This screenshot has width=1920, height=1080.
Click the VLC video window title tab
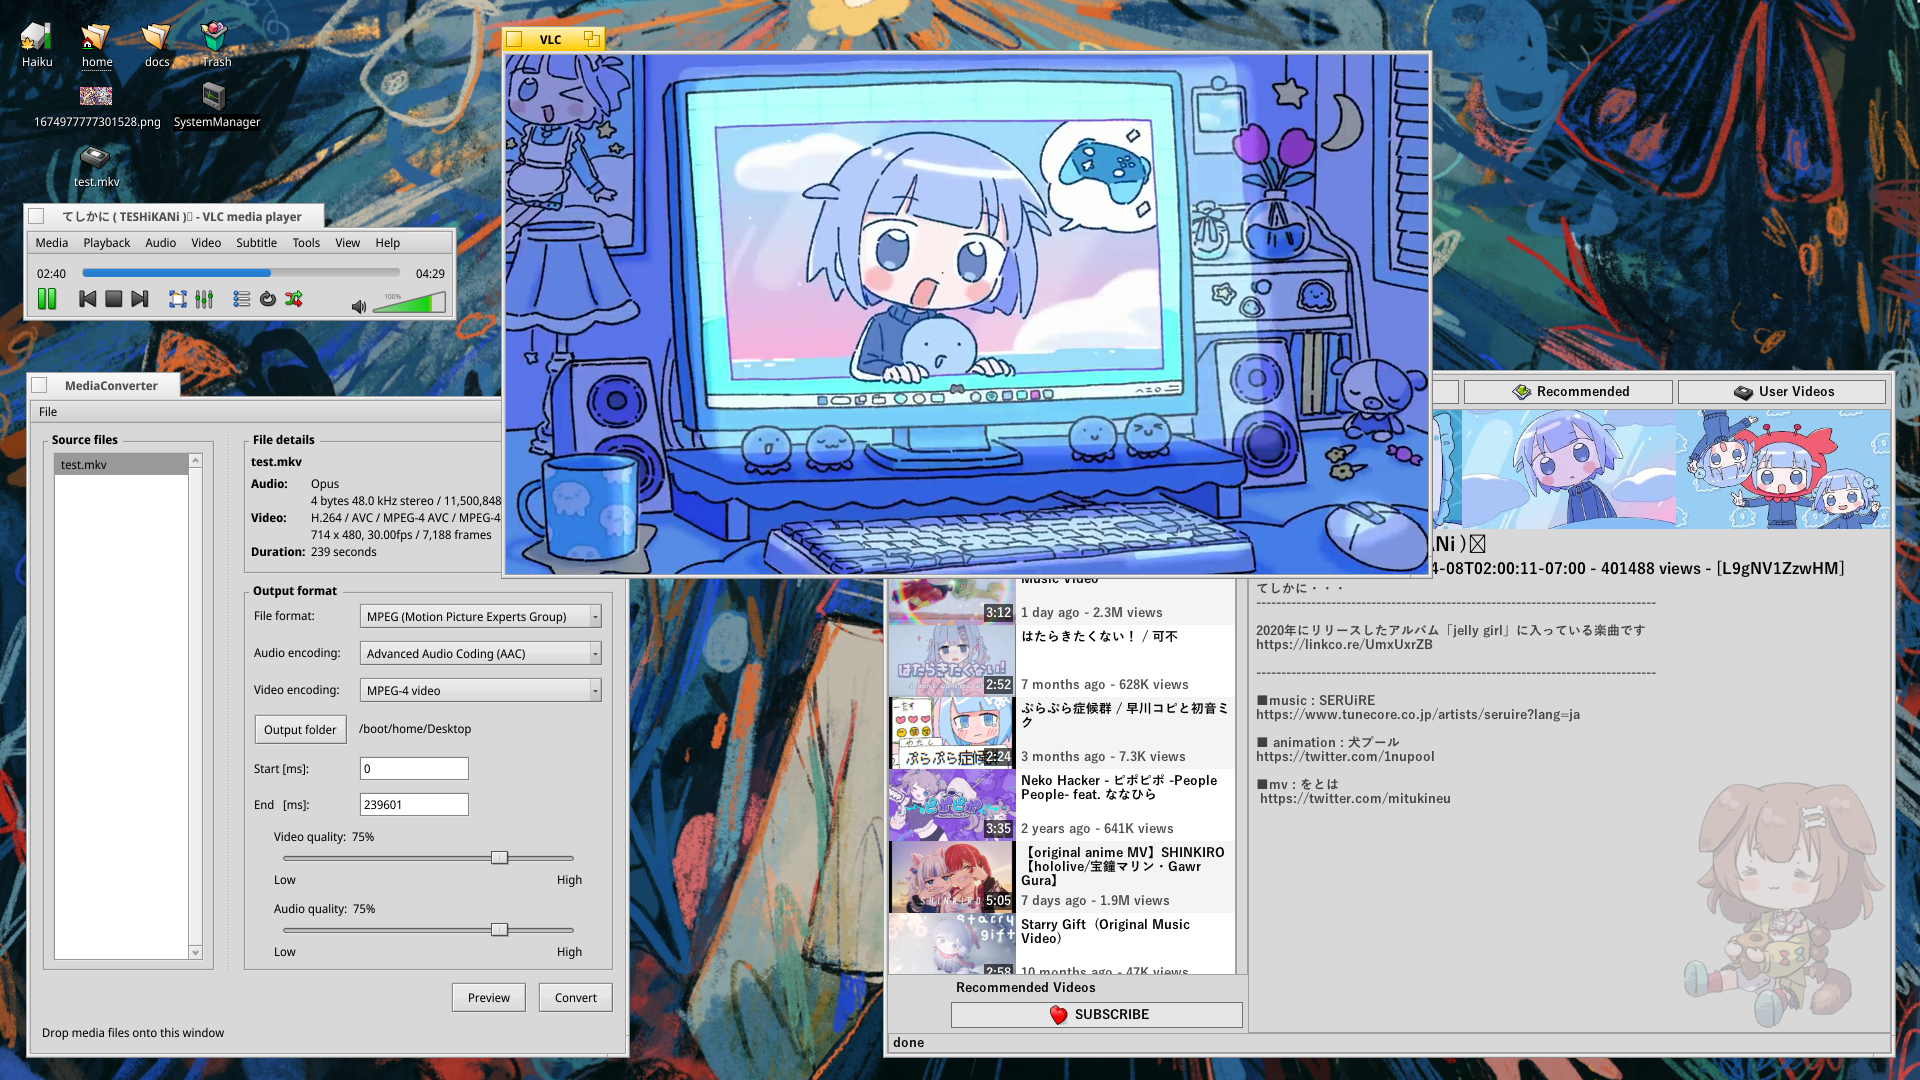(550, 39)
